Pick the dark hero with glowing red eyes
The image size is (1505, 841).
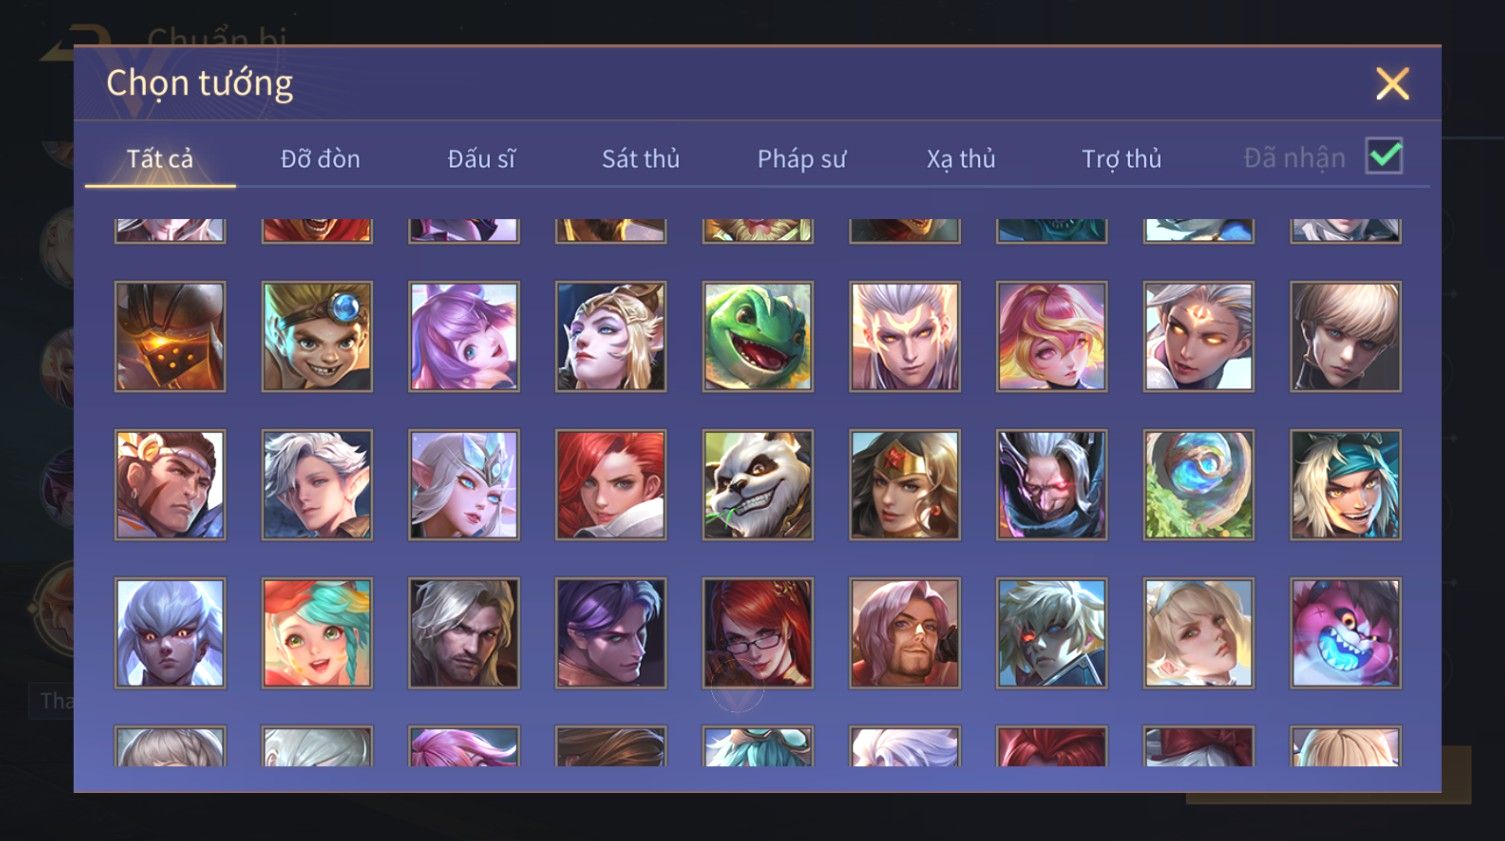coord(1052,485)
